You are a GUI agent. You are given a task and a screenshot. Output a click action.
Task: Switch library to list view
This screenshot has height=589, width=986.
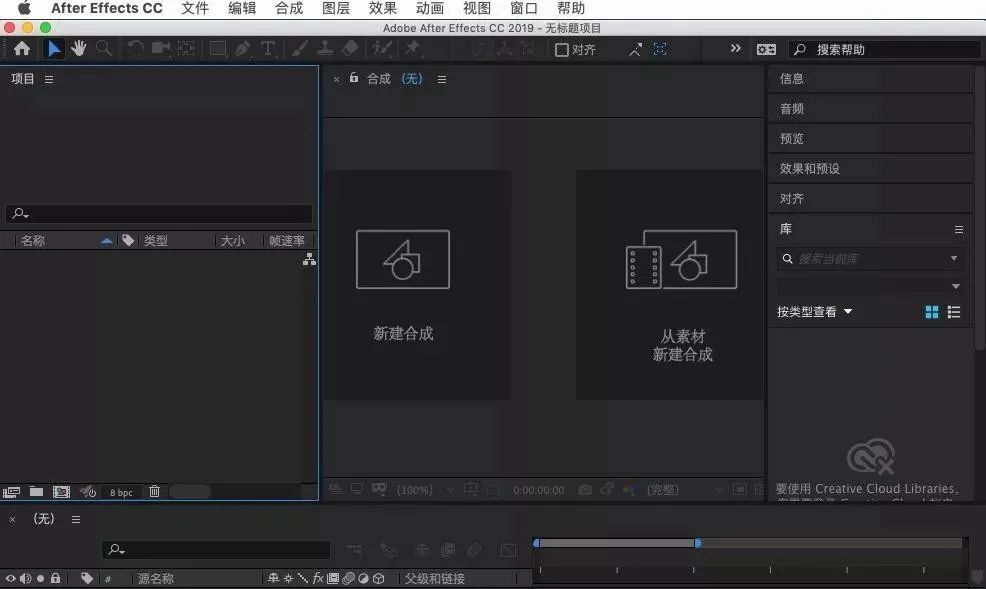(x=954, y=312)
